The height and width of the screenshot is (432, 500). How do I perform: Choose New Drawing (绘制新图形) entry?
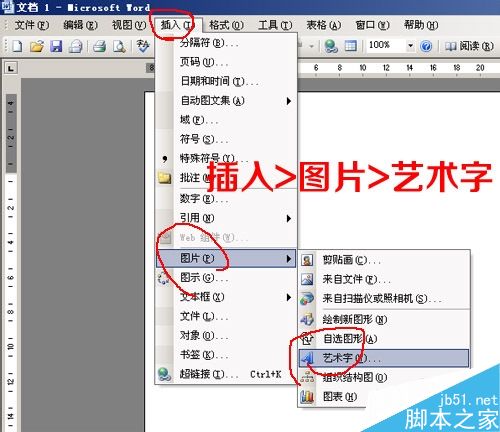[383, 320]
